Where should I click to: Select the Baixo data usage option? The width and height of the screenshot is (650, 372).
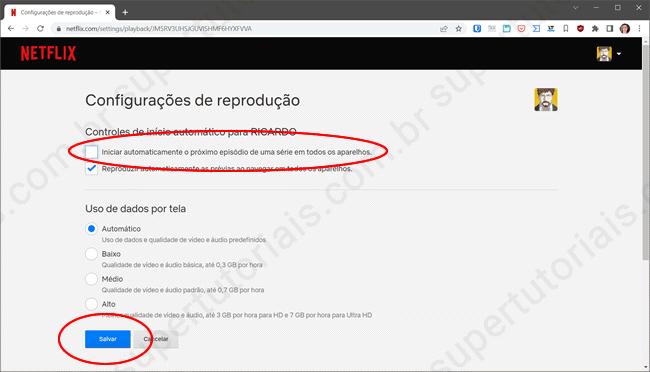coord(92,254)
